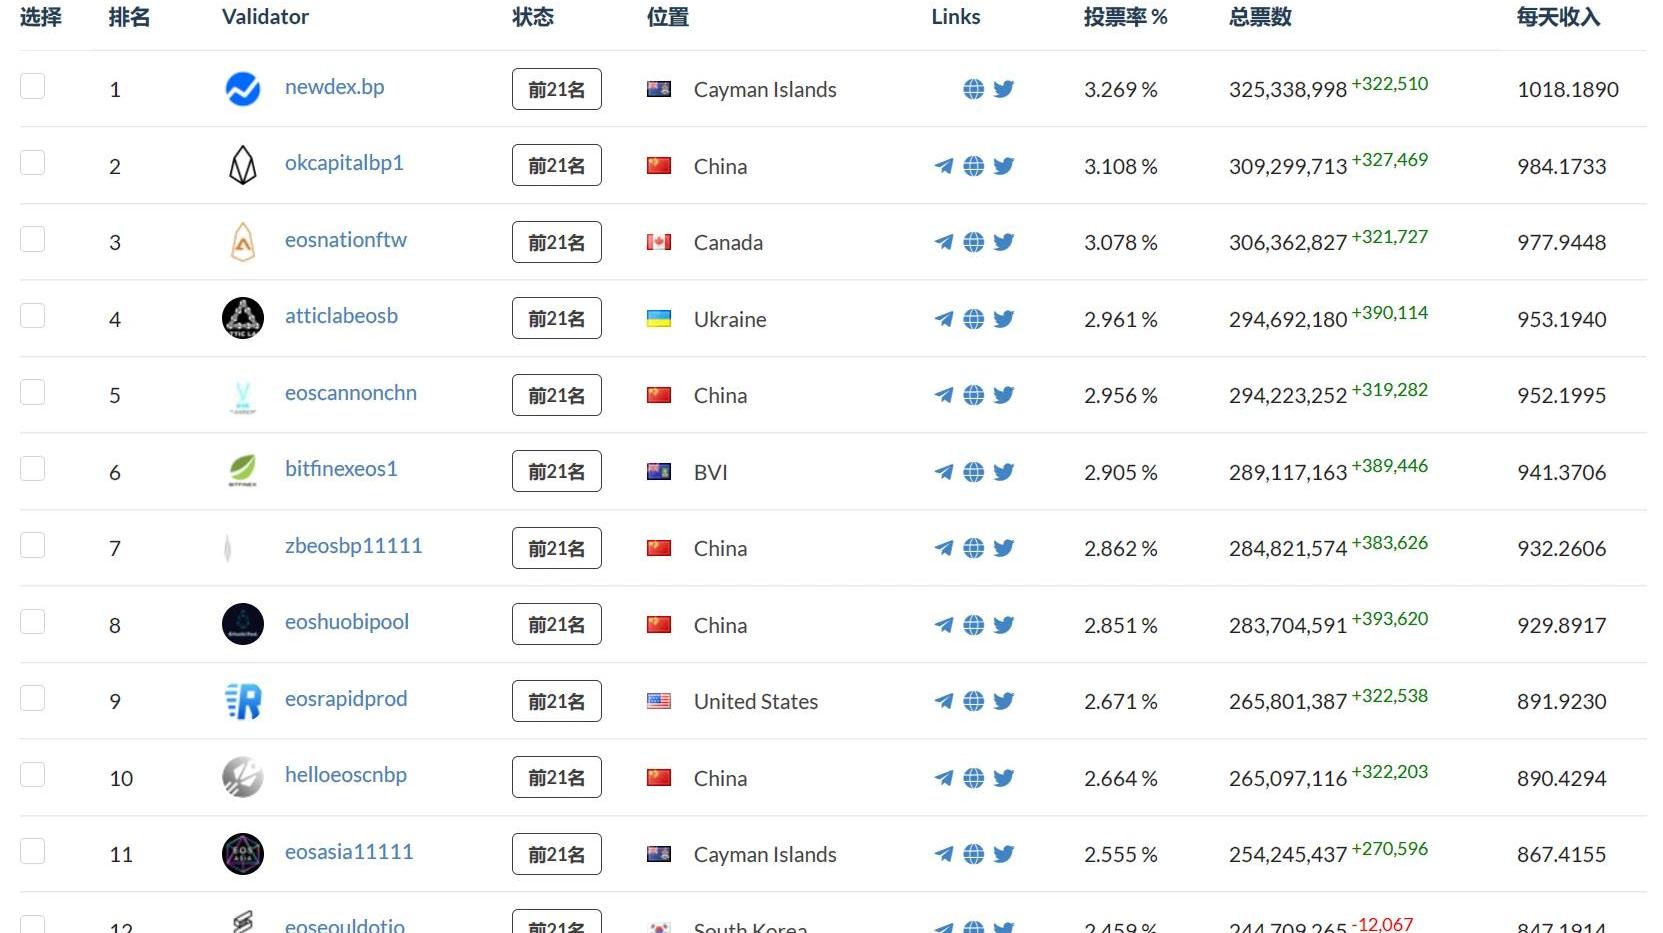
Task: Open atticlabeosb Telegram icon
Action: click(x=943, y=319)
